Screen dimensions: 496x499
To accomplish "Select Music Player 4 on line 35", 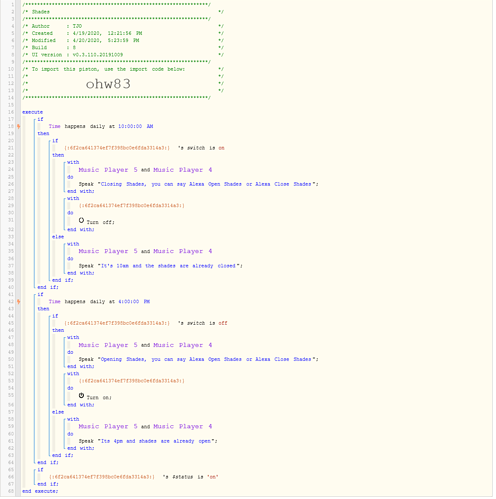I will click(183, 251).
